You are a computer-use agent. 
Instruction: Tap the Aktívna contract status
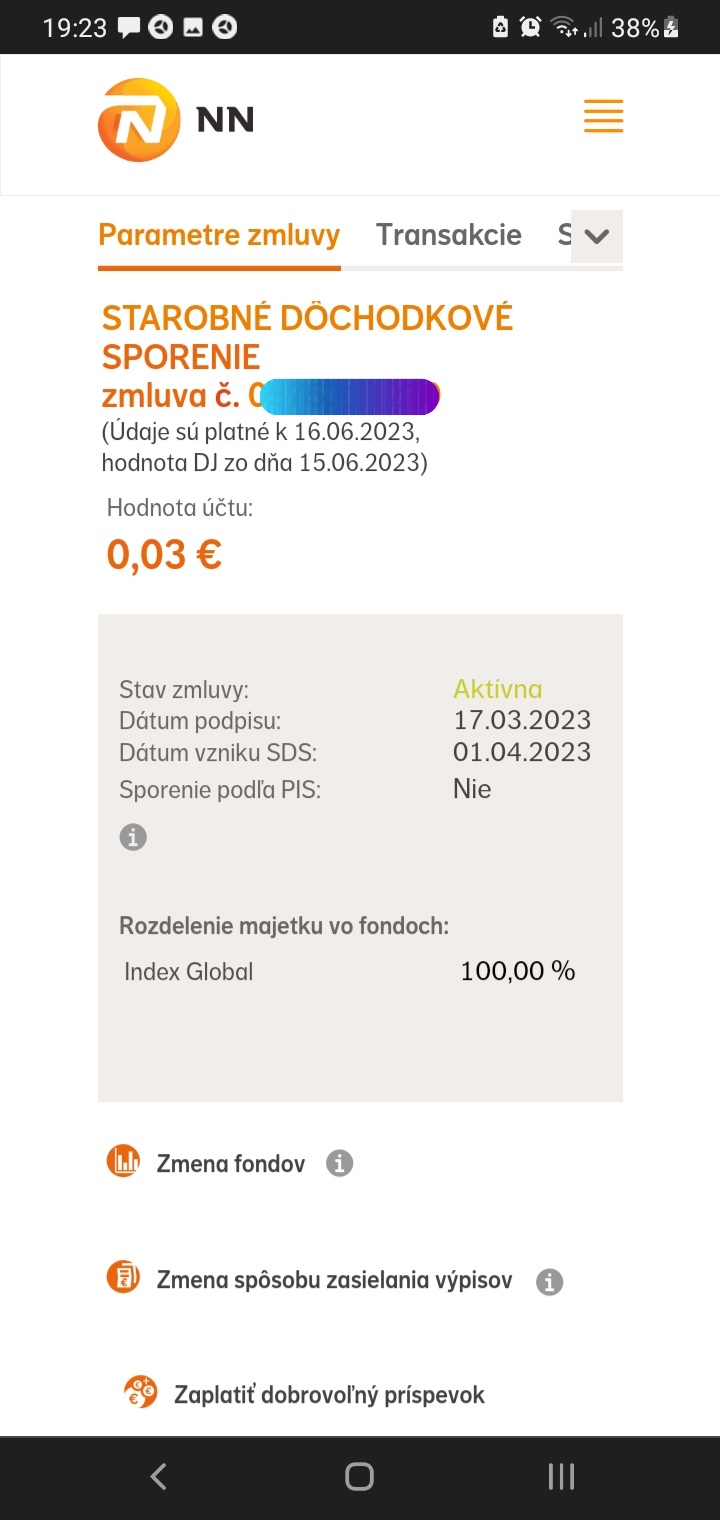click(x=497, y=689)
